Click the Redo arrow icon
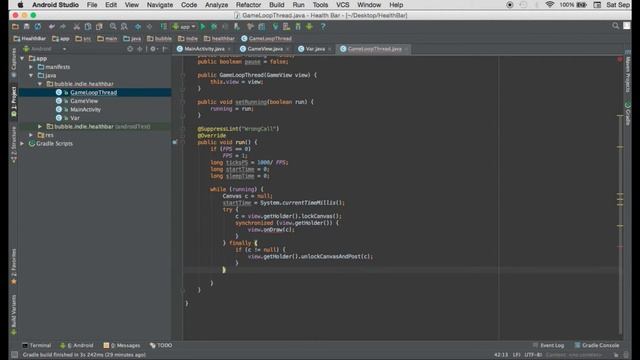Image resolution: width=640 pixels, height=360 pixels. tap(62, 27)
